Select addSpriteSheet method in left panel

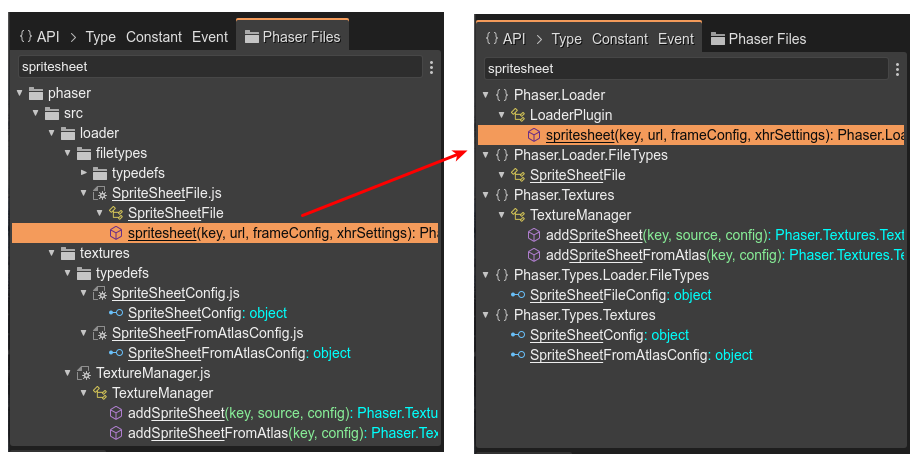click(x=283, y=413)
